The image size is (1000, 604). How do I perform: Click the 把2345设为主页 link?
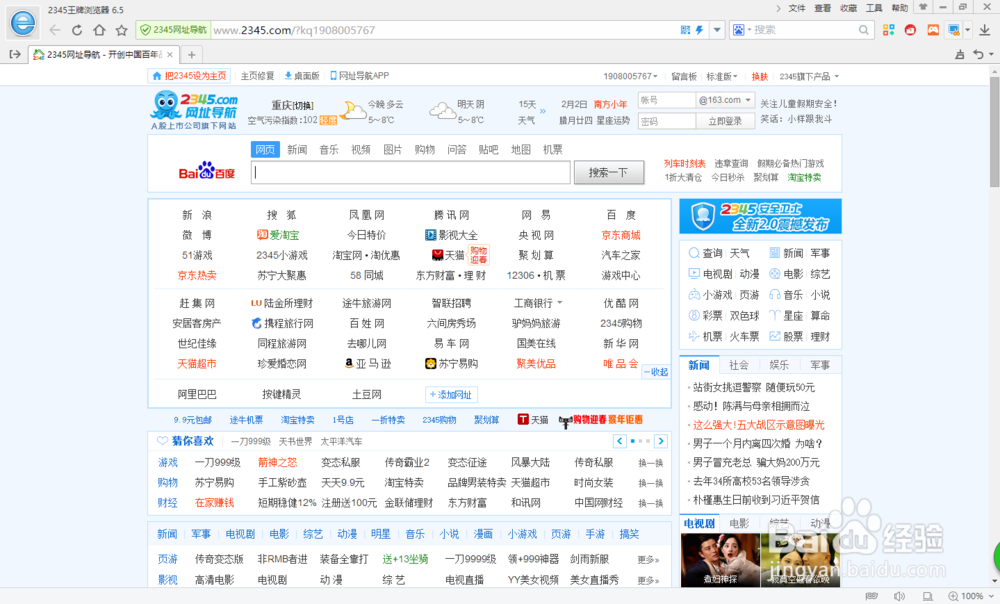(x=190, y=76)
